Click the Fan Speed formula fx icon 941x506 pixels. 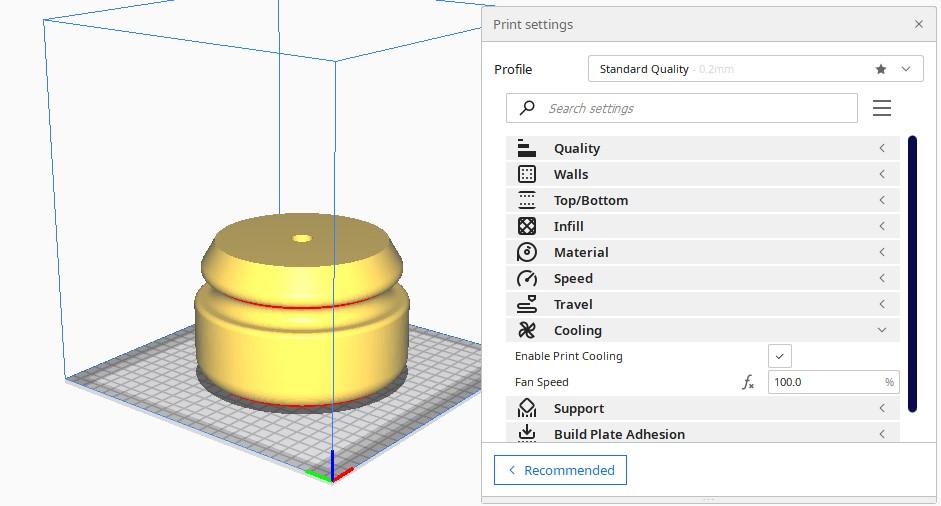pos(748,382)
